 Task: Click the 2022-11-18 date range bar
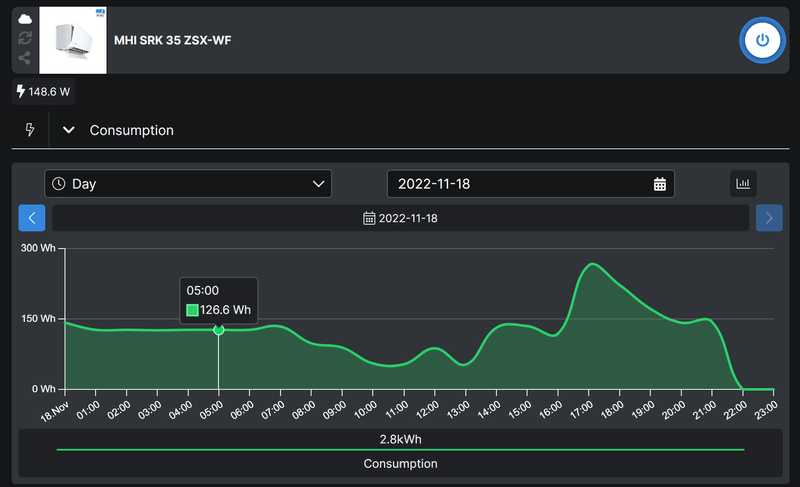click(400, 218)
